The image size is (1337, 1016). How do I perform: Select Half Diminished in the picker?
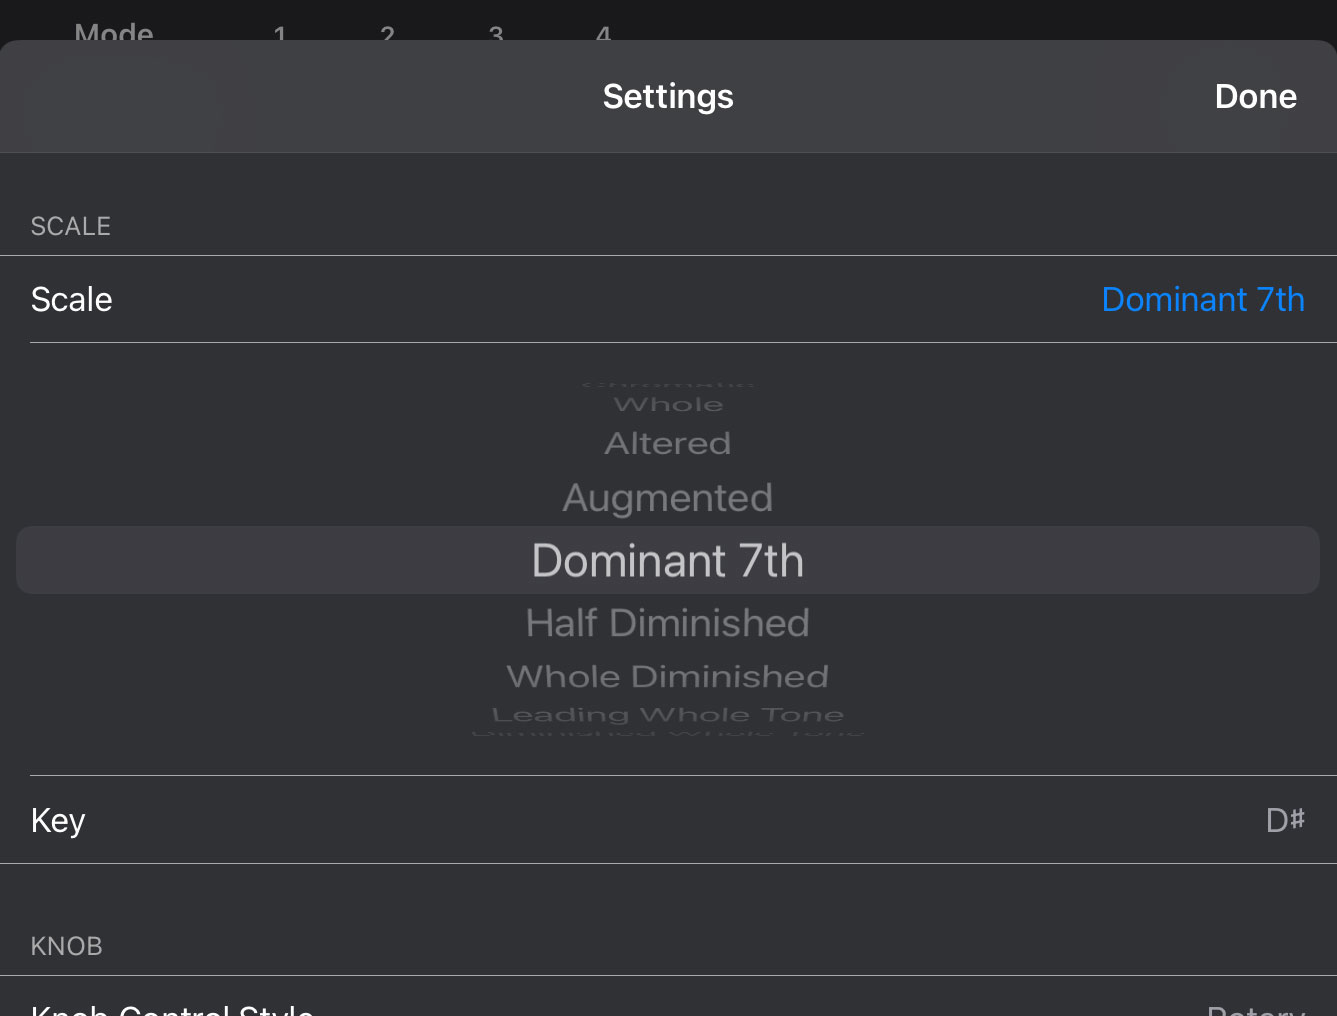(x=668, y=623)
